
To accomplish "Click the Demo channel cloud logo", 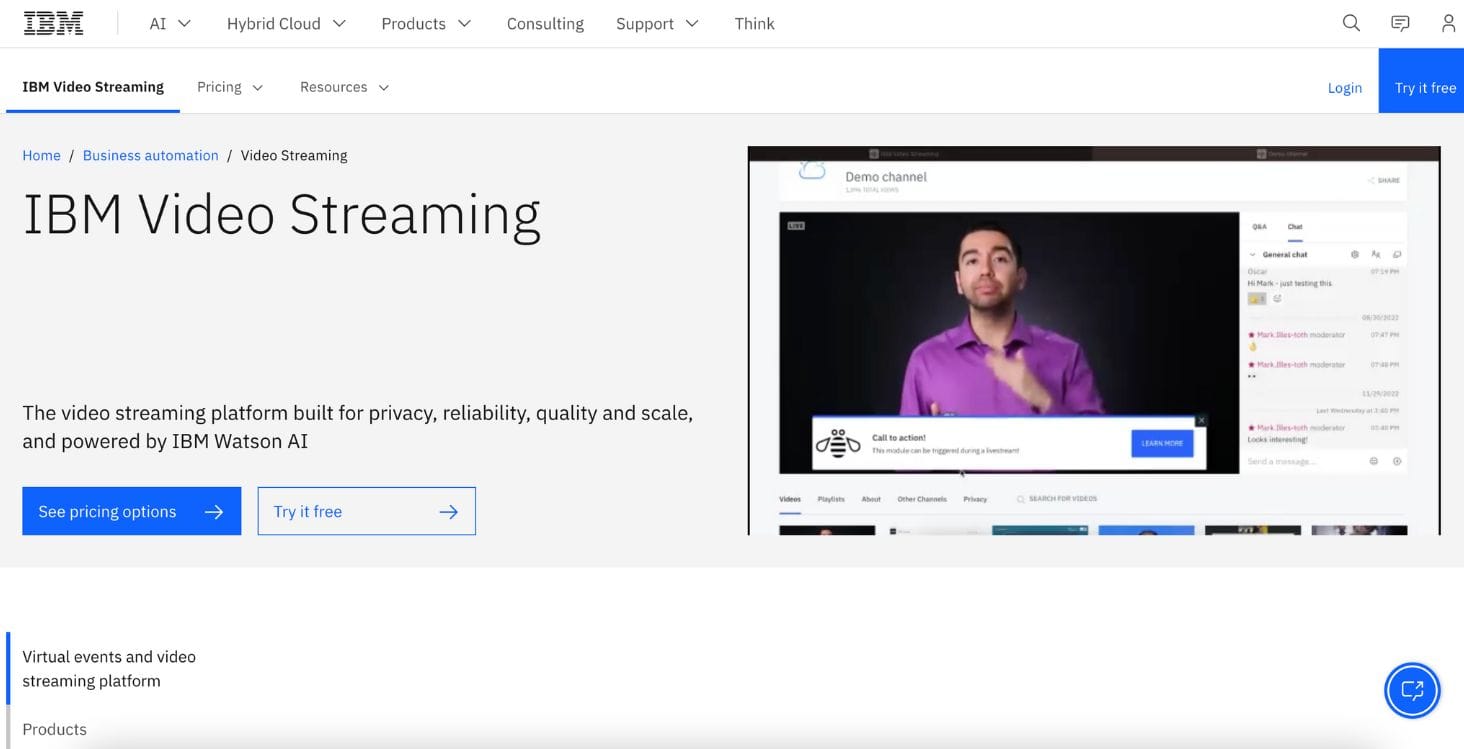I will 812,171.
